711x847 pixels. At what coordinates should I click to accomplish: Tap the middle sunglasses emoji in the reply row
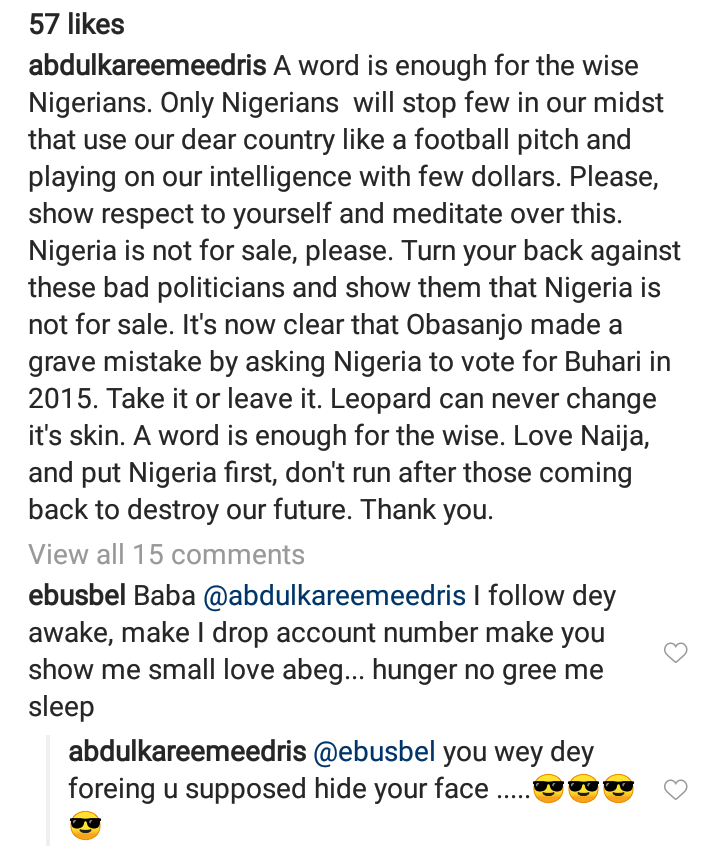click(x=584, y=790)
